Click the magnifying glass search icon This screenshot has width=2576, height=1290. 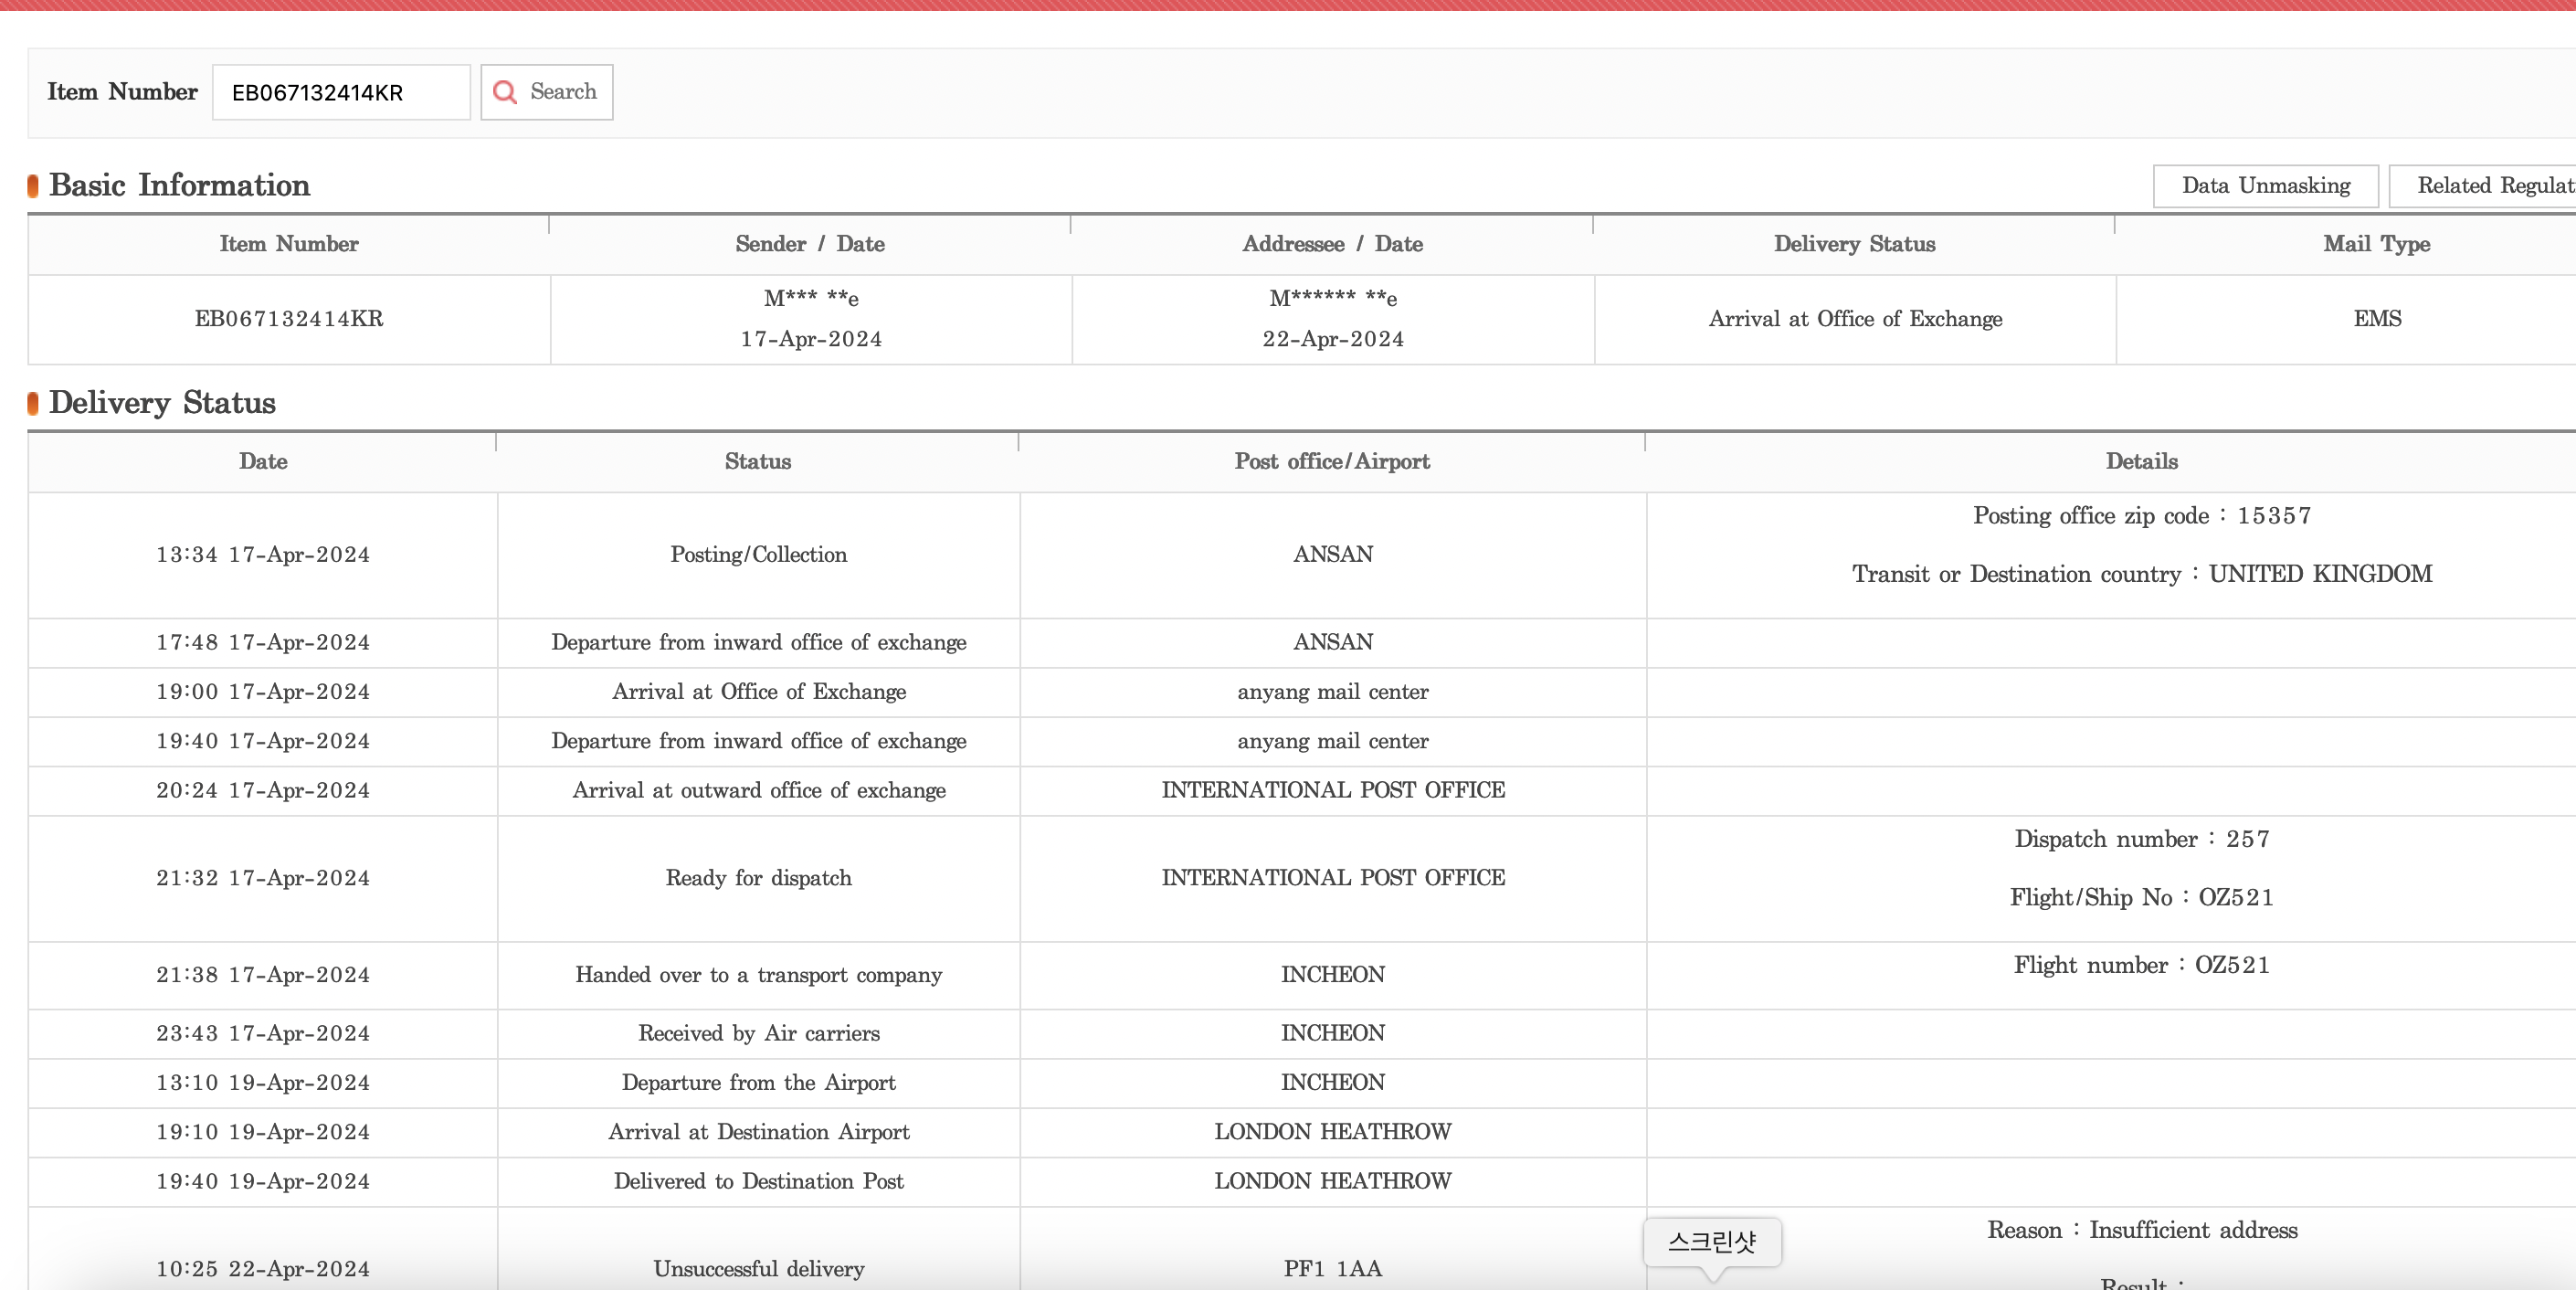tap(505, 92)
